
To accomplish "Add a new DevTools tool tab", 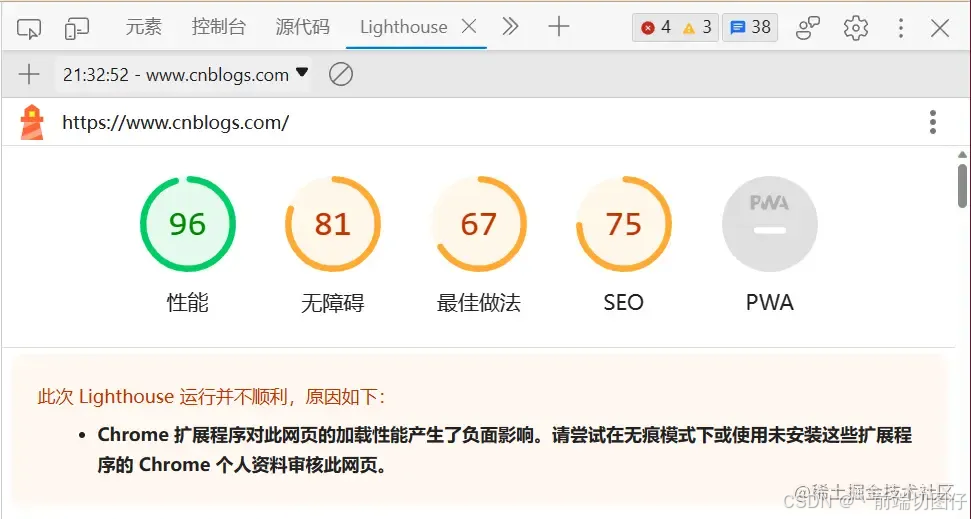I will point(559,27).
